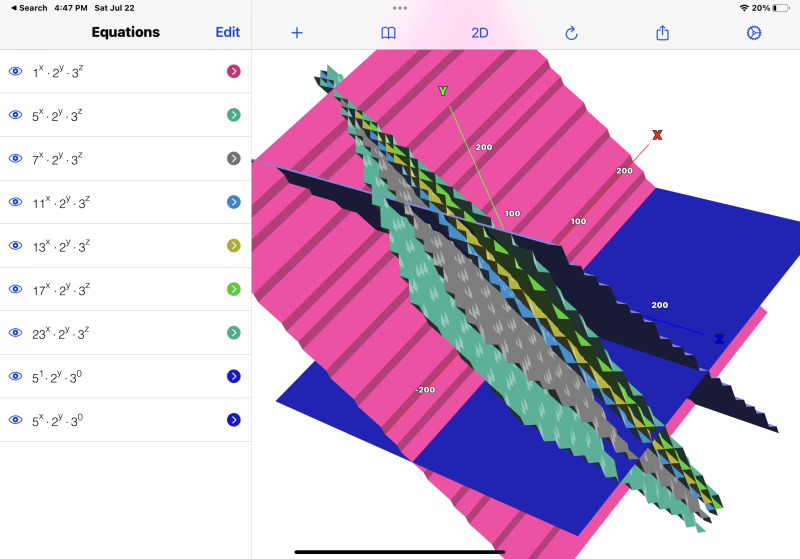Tap the light blue color chevron for 11^x

233,202
